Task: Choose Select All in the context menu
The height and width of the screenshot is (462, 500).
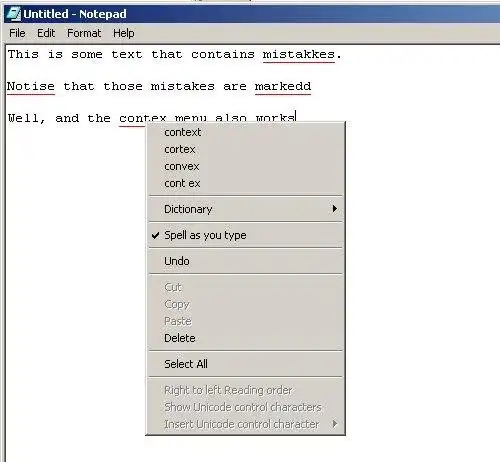Action: click(x=245, y=364)
